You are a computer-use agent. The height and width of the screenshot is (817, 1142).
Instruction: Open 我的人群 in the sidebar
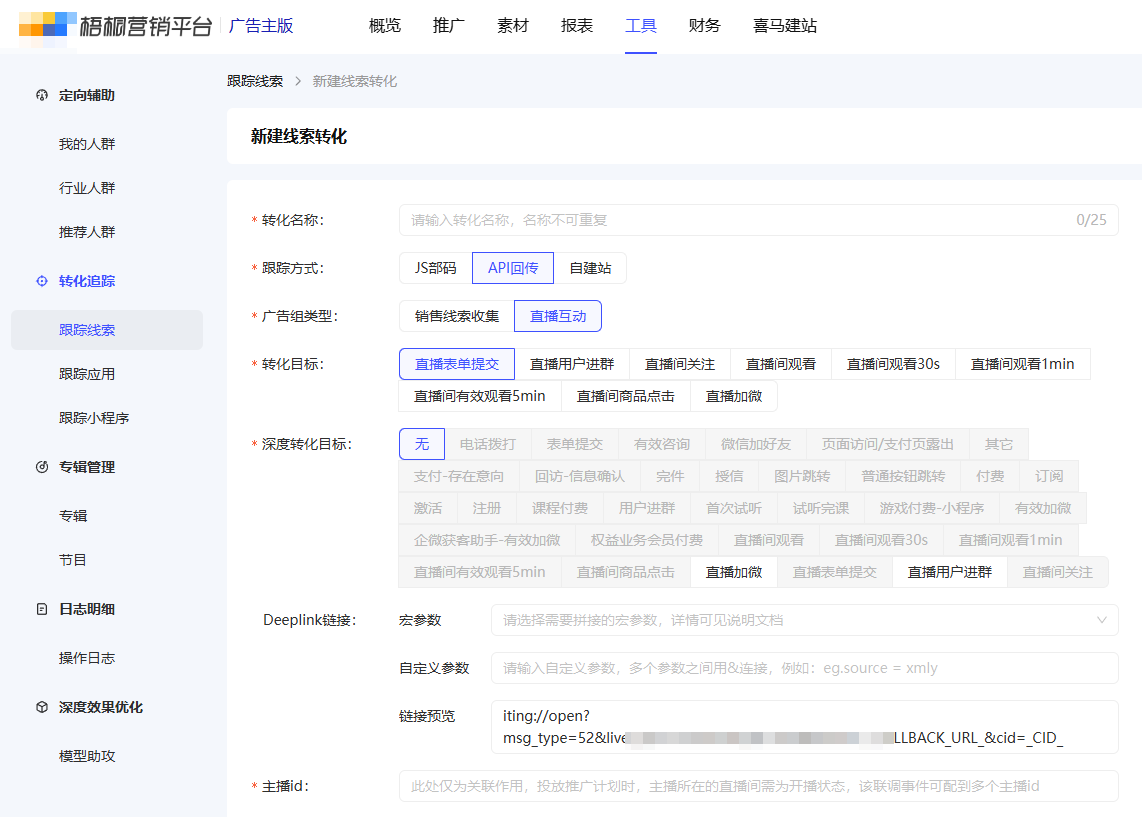[87, 144]
